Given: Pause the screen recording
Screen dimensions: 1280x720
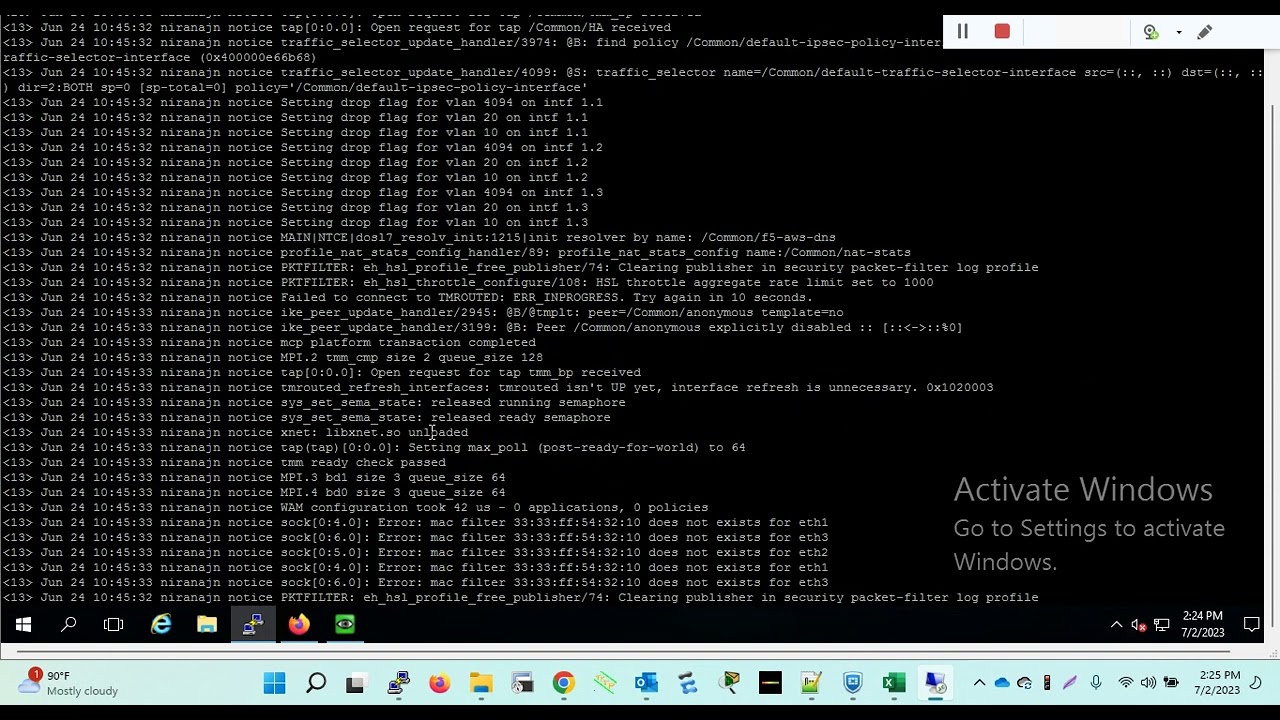Looking at the screenshot, I should point(962,32).
